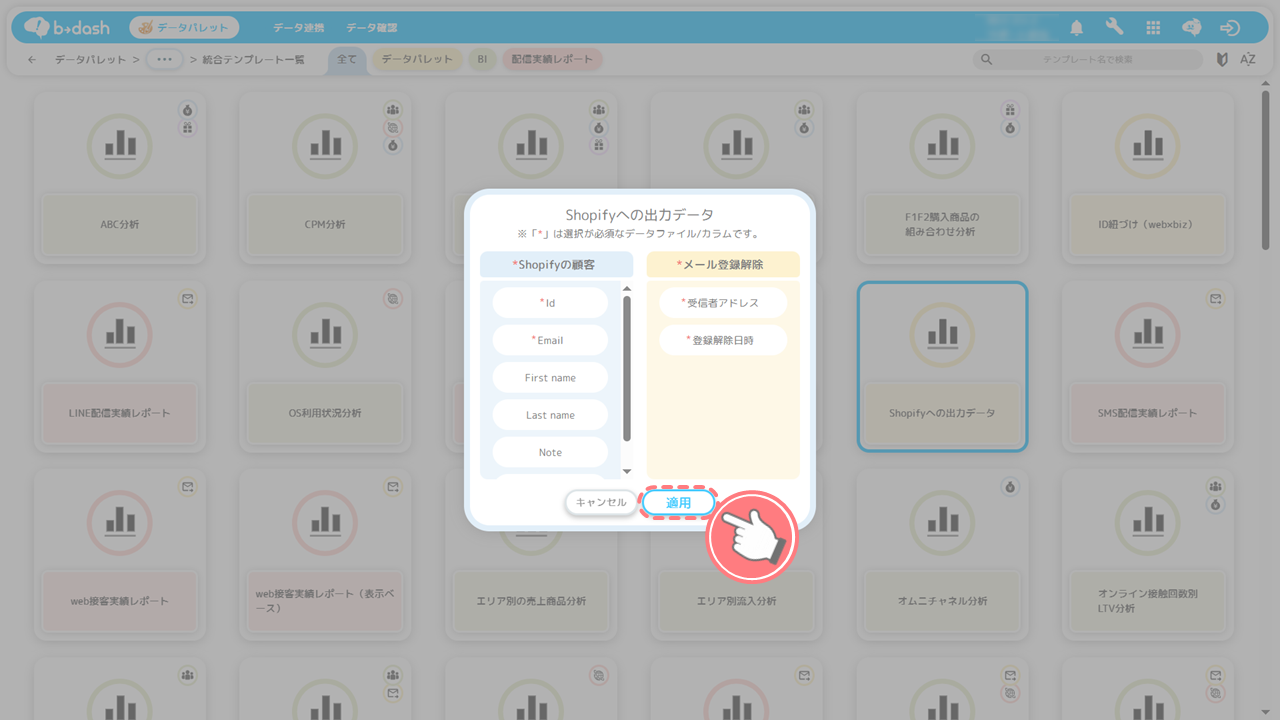Select the BI filter tab

coord(482,60)
